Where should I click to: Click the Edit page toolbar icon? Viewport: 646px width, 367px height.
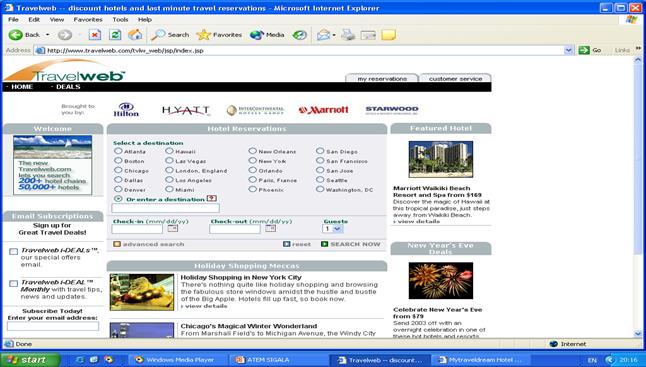click(x=368, y=35)
